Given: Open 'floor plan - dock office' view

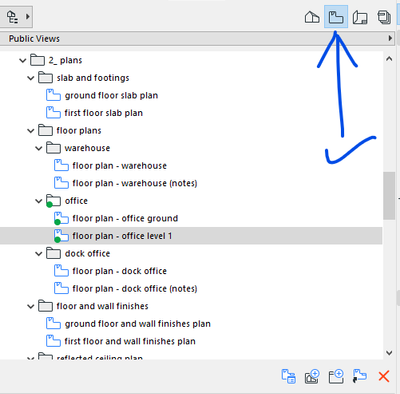Looking at the screenshot, I should (119, 271).
